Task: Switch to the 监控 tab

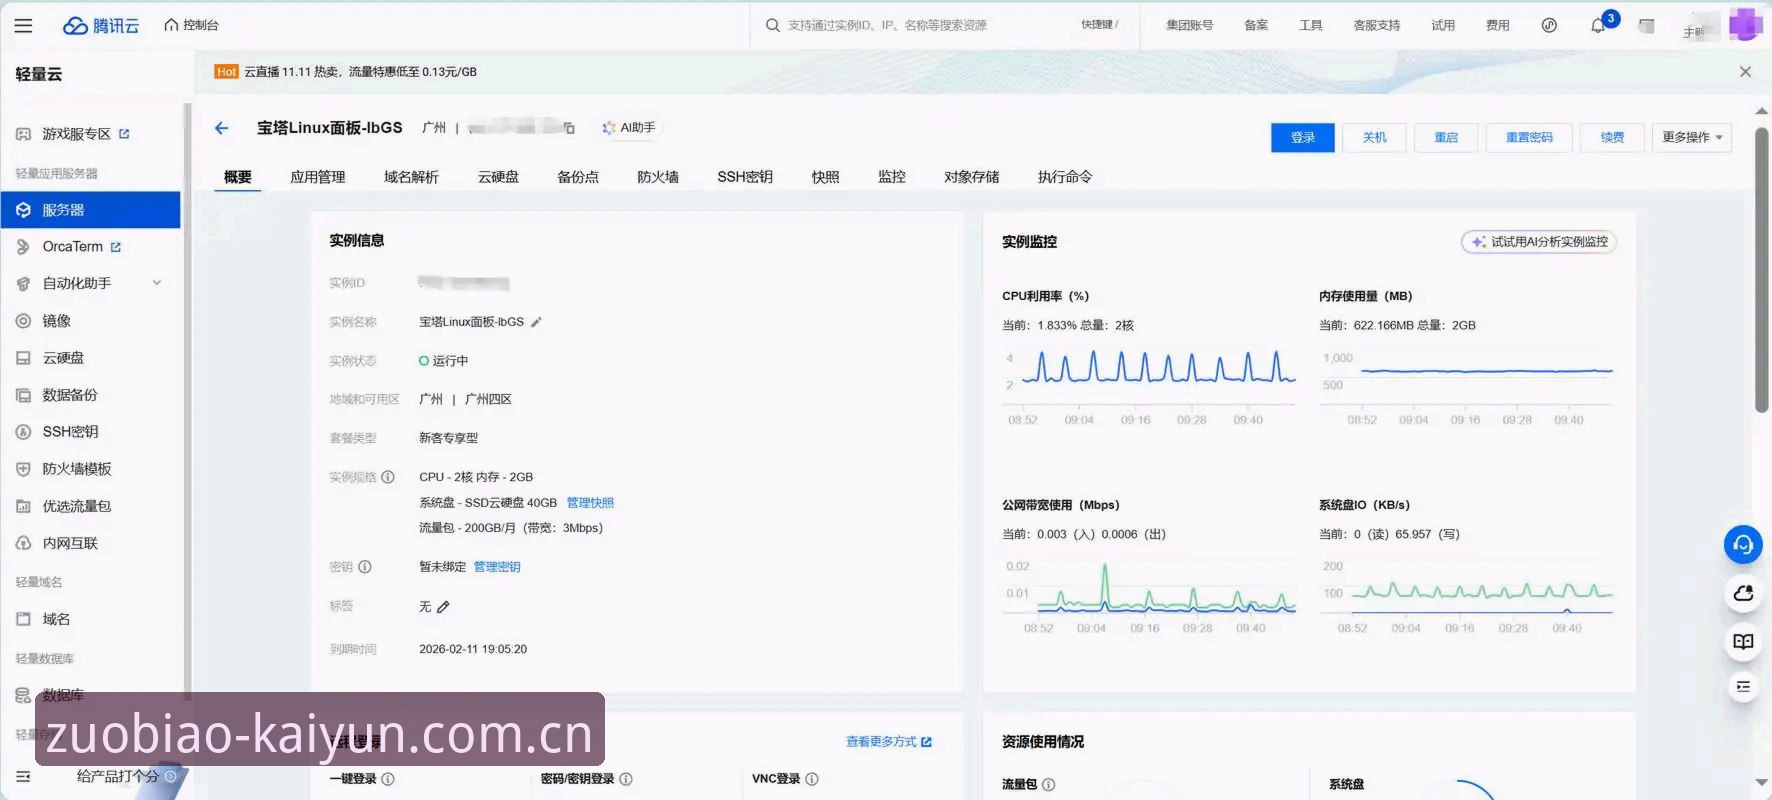Action: [892, 177]
